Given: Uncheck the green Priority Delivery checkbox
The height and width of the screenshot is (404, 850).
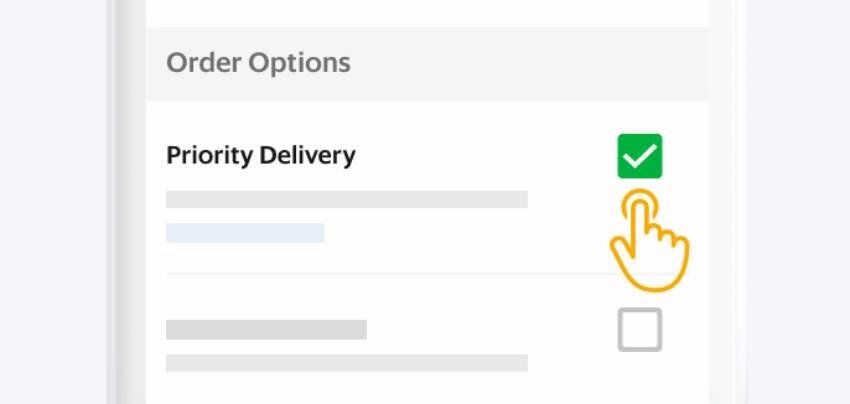Looking at the screenshot, I should pyautogui.click(x=640, y=156).
